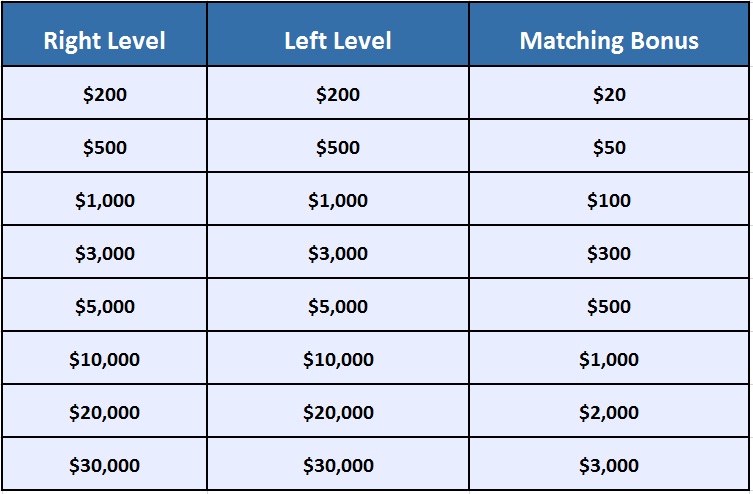
Task: Select the $3,000 Left Level cell
Action: pyautogui.click(x=338, y=252)
